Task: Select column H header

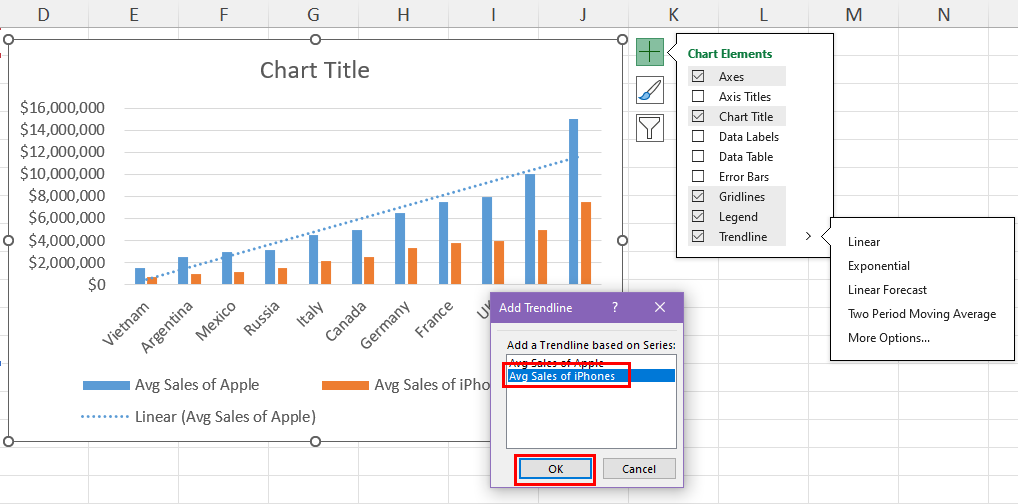Action: click(x=403, y=14)
